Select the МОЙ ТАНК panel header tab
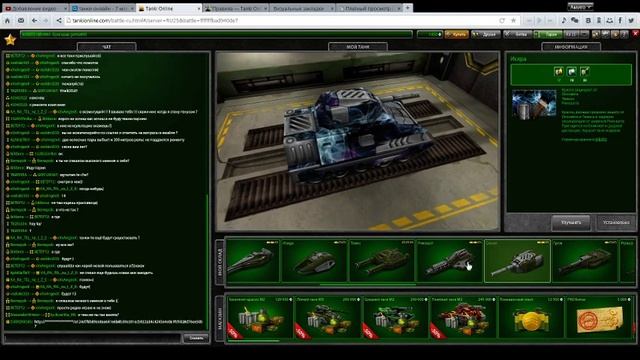640x360 pixels. tap(358, 47)
